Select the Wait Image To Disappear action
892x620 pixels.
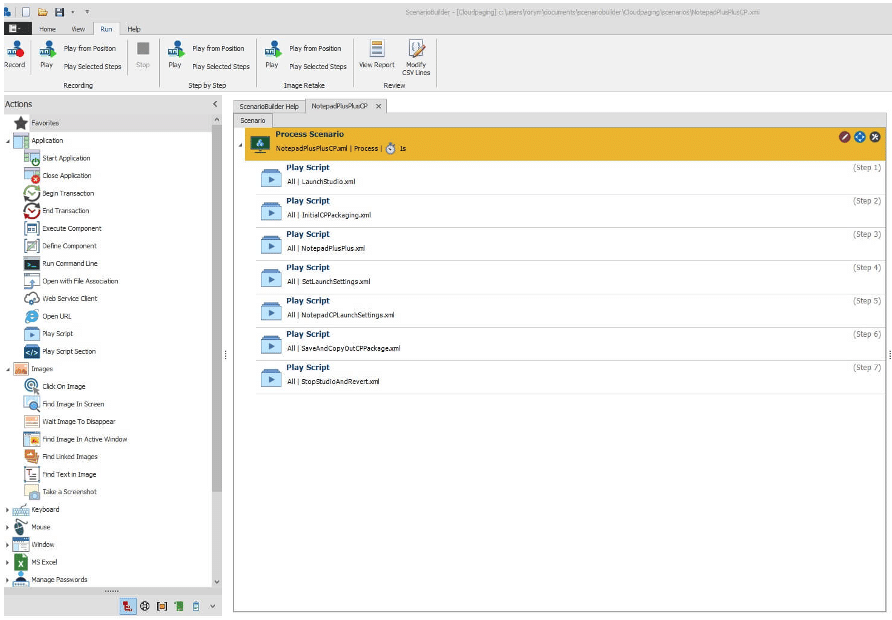69,421
